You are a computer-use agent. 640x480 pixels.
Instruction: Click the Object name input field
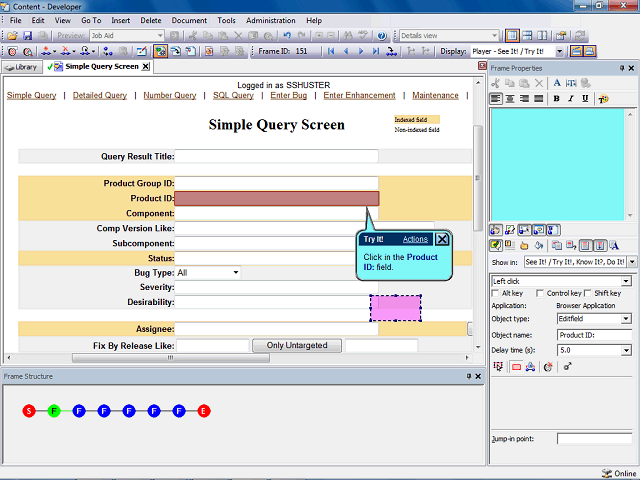pos(594,335)
